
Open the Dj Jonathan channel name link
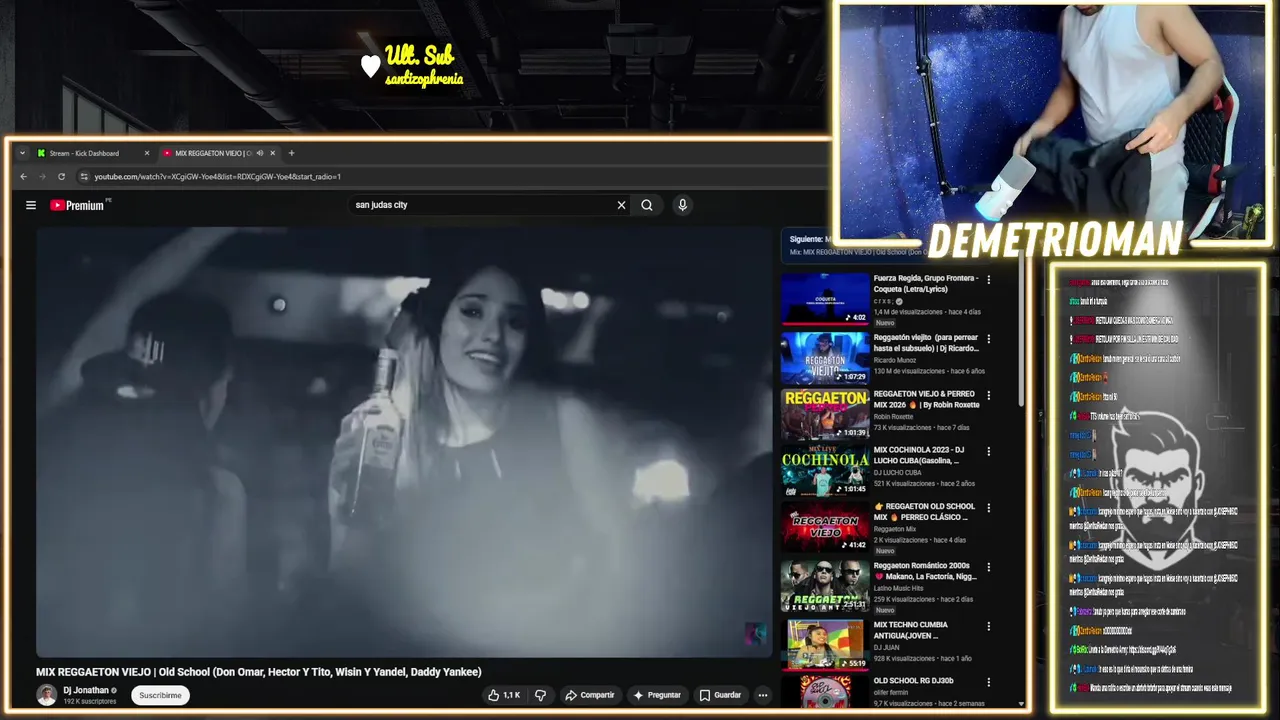(85, 690)
